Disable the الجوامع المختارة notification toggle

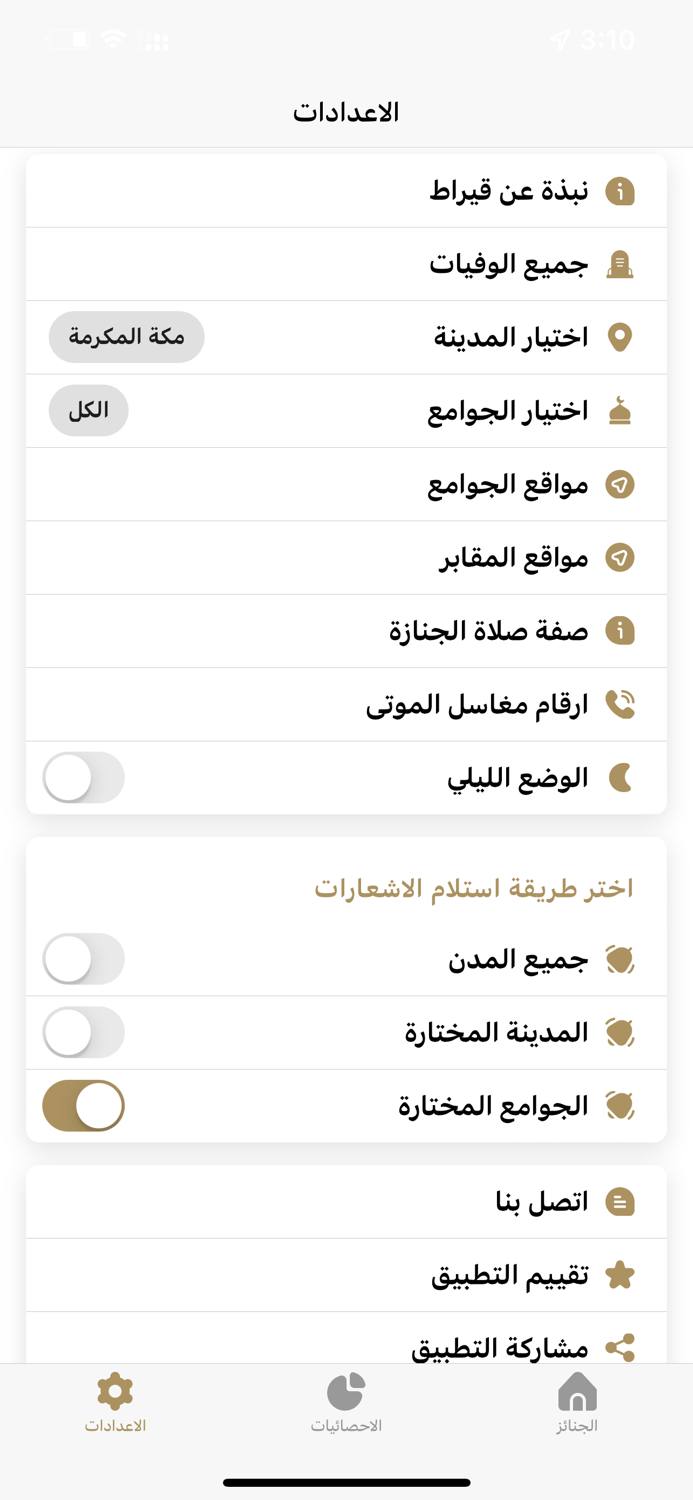[83, 1105]
